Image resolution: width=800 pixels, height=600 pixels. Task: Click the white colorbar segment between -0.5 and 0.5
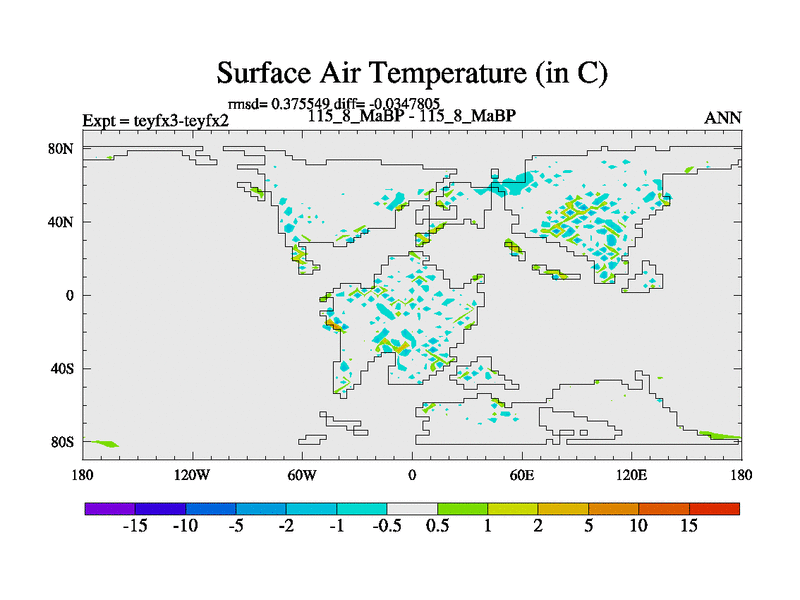[x=412, y=508]
